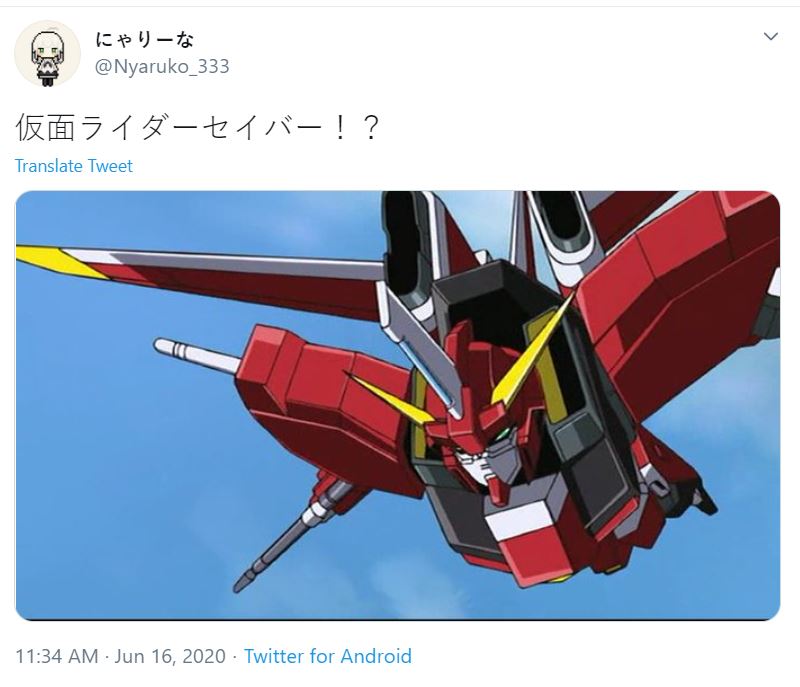Image resolution: width=800 pixels, height=687 pixels.
Task: Open the にゃりーな display name profile
Action: (144, 39)
